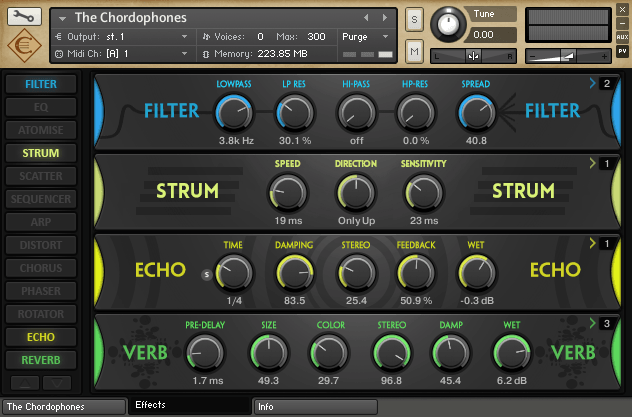Click the stereo pan slider

point(473,56)
